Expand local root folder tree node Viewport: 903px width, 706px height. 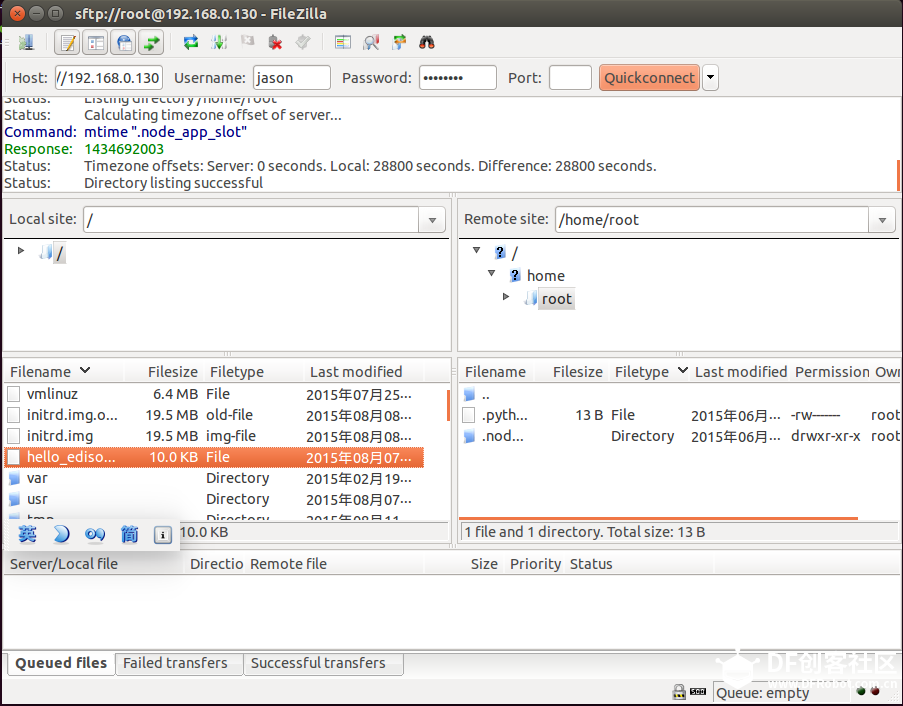pos(21,250)
